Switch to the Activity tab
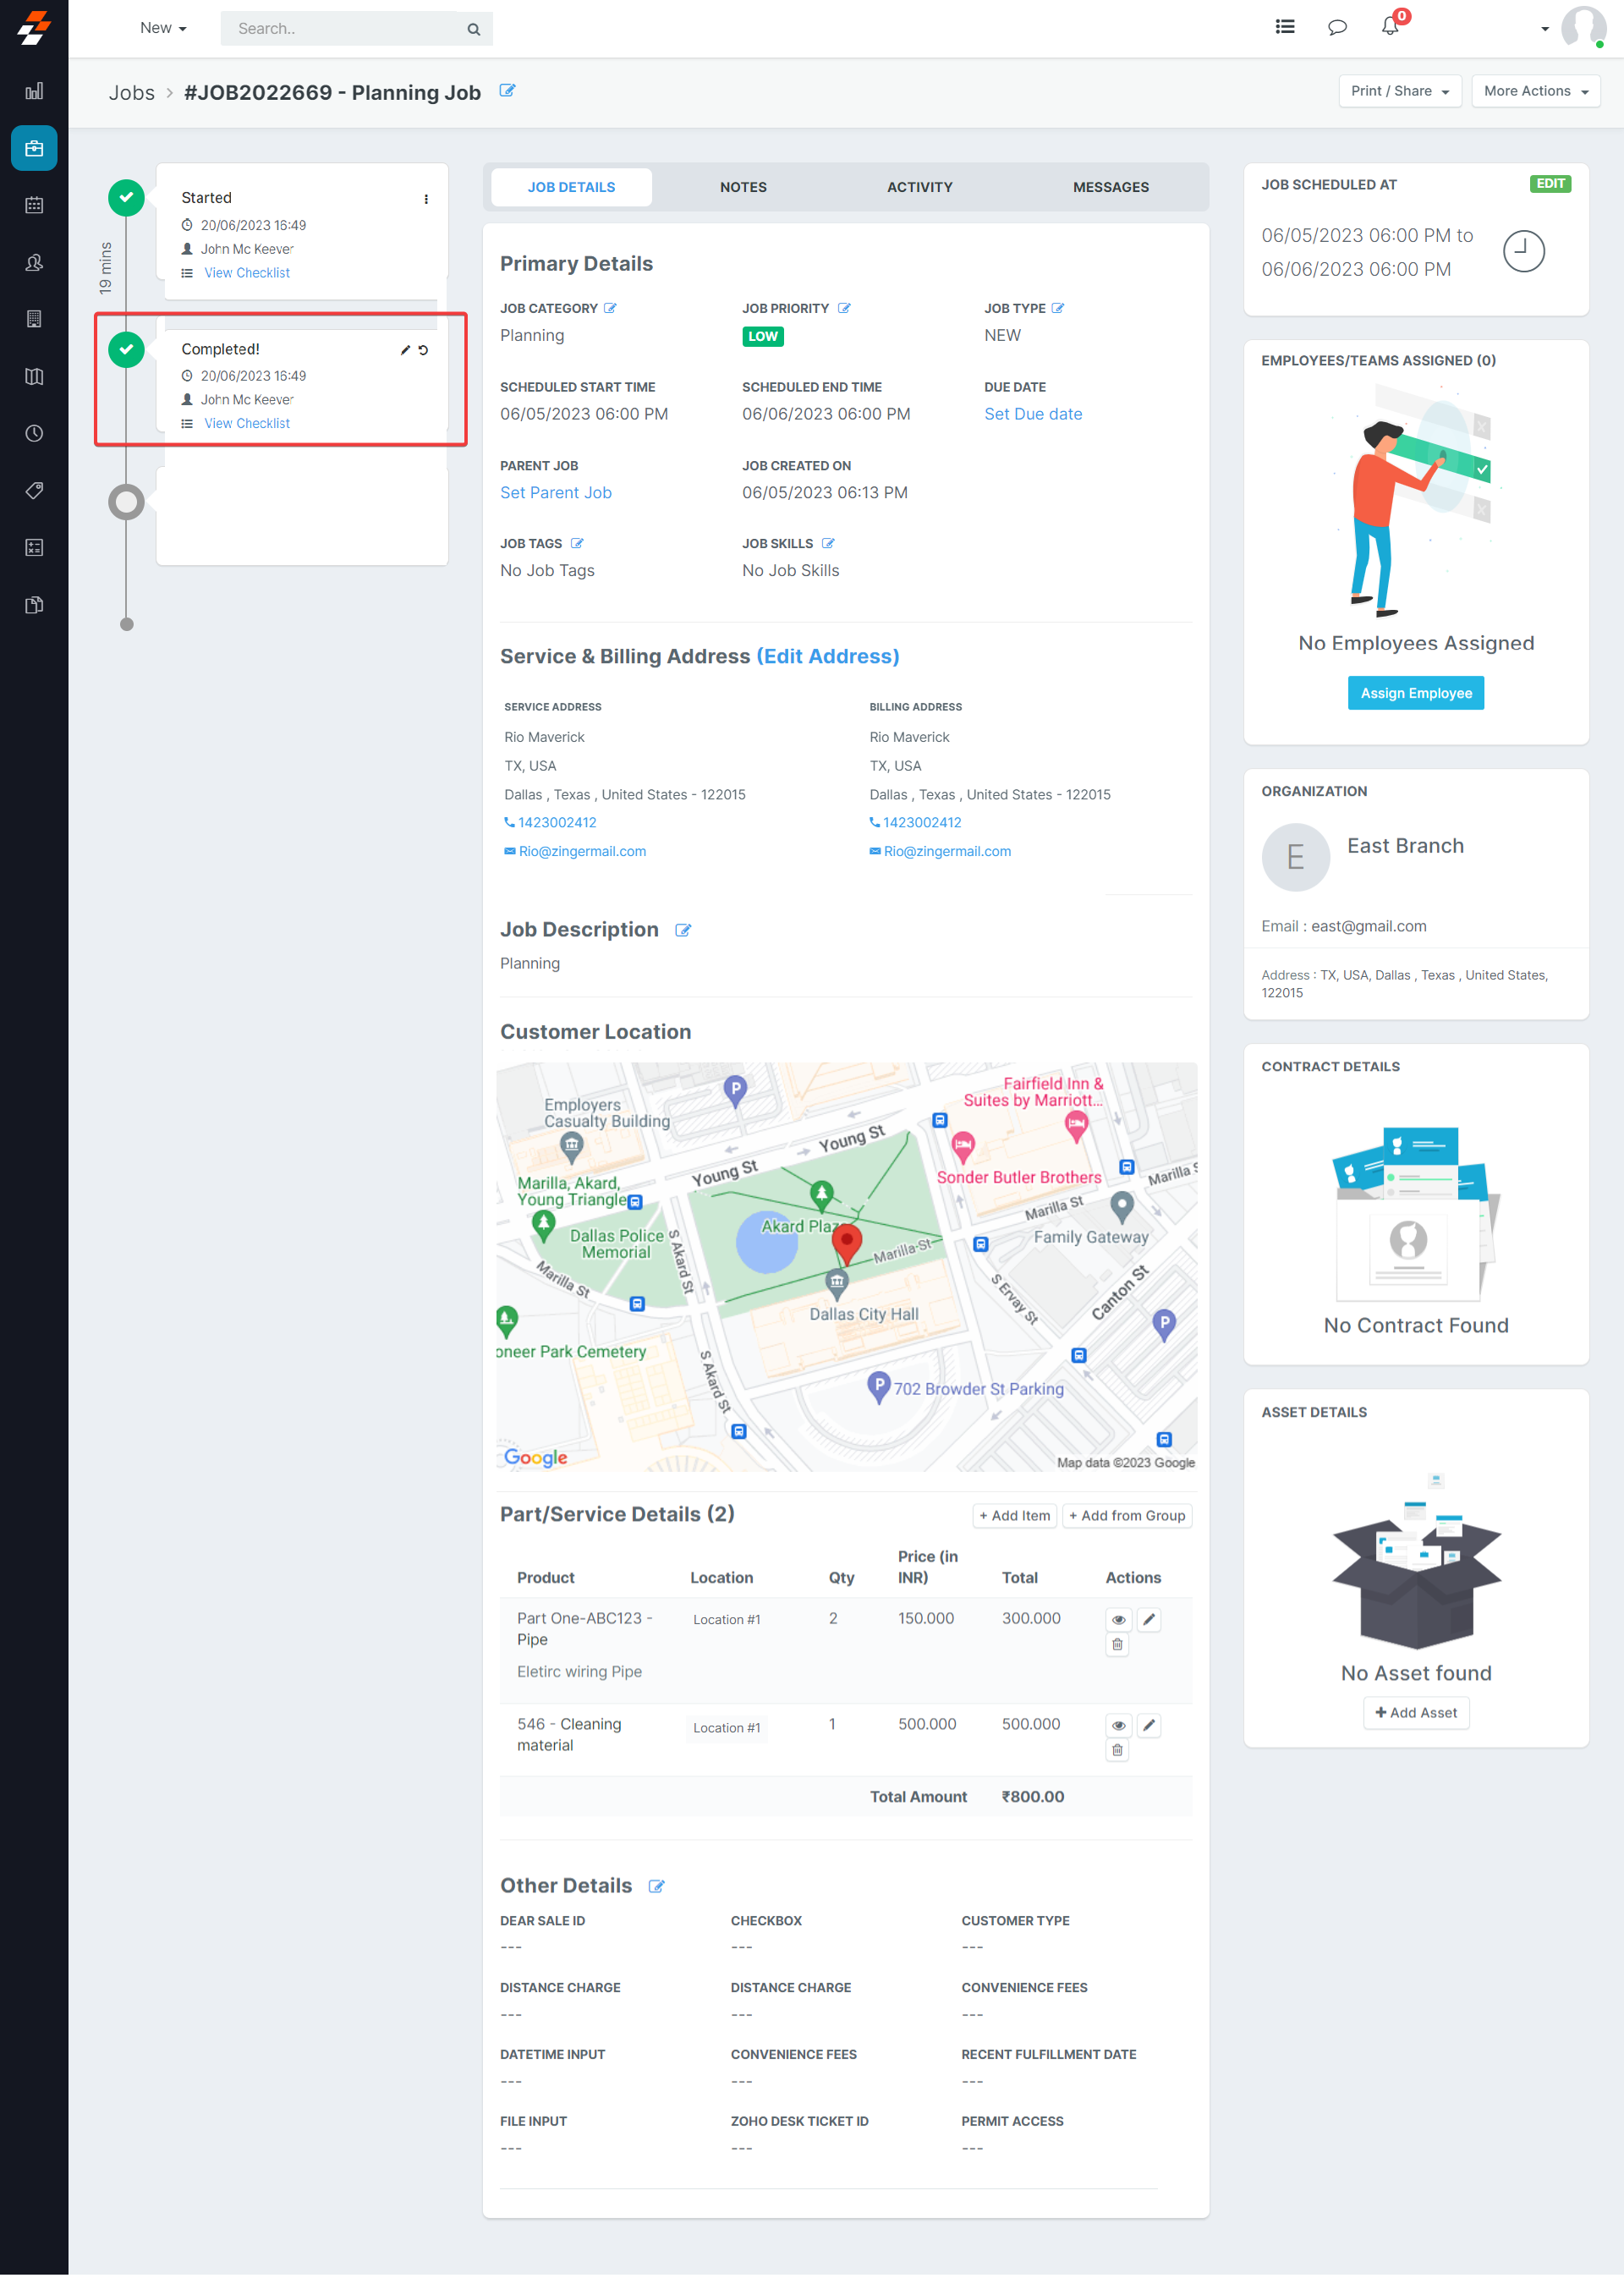 click(919, 187)
